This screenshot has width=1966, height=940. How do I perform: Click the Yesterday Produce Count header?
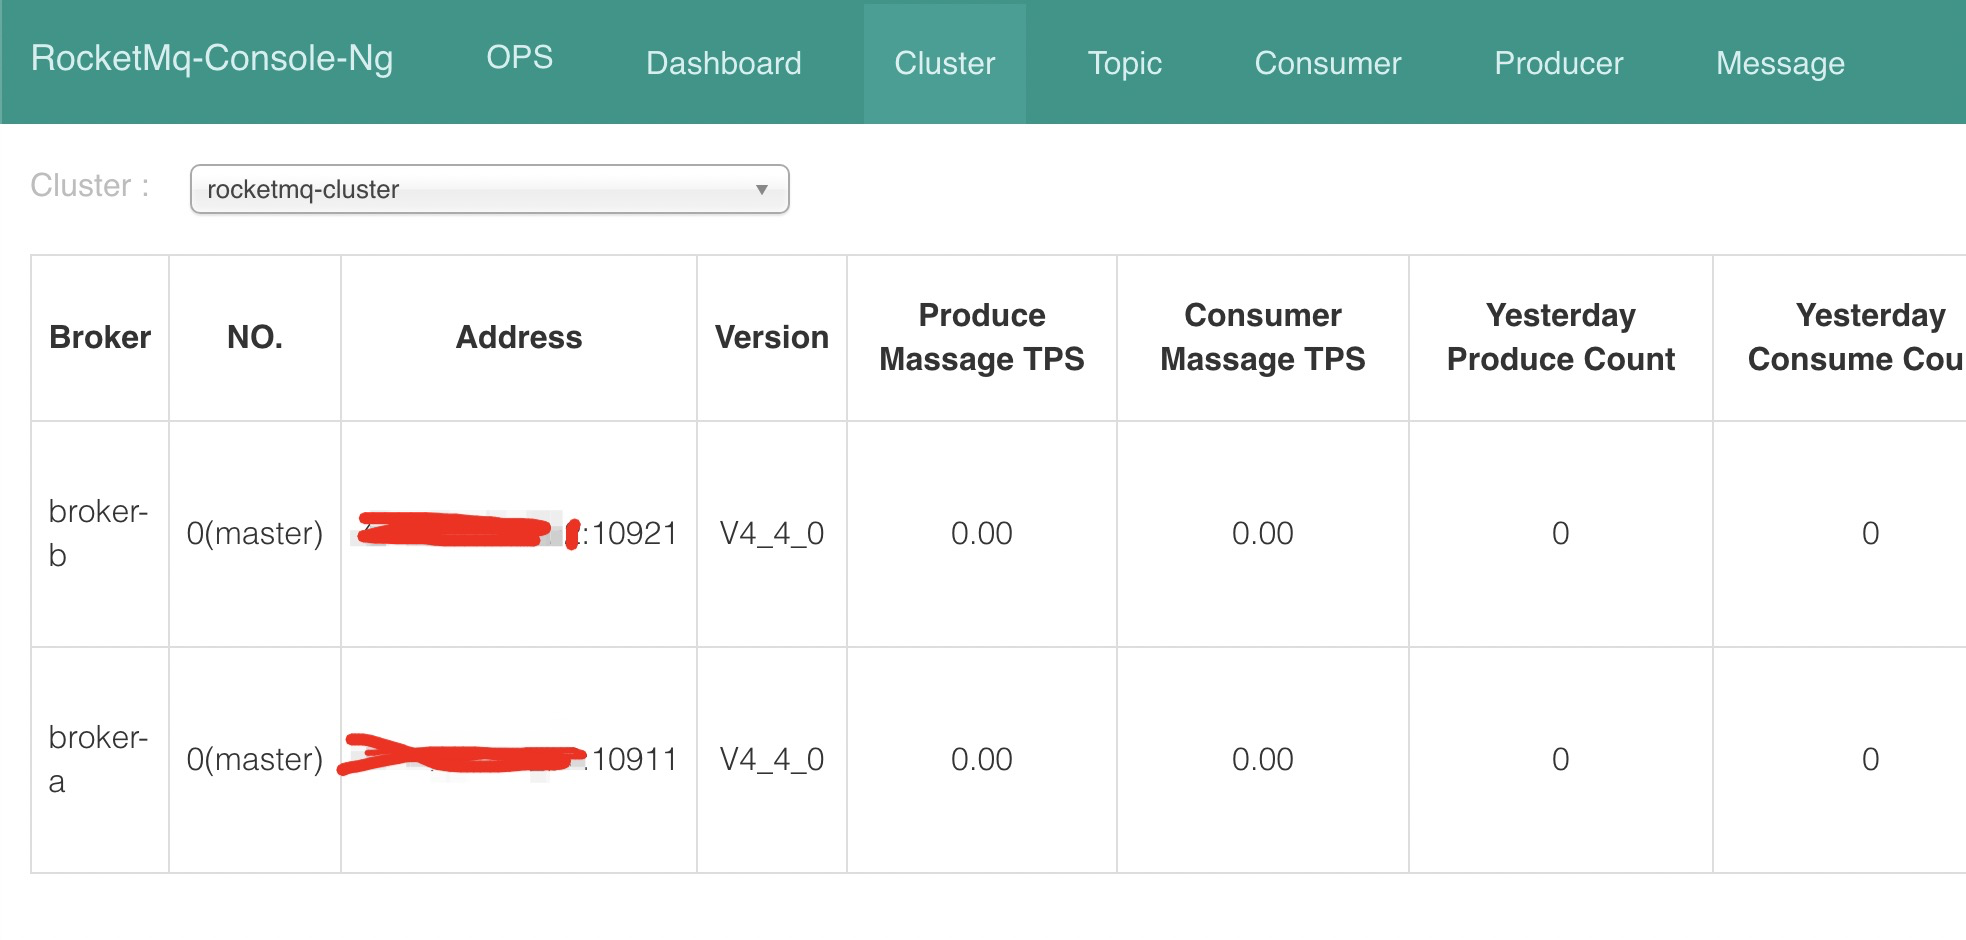pos(1560,338)
